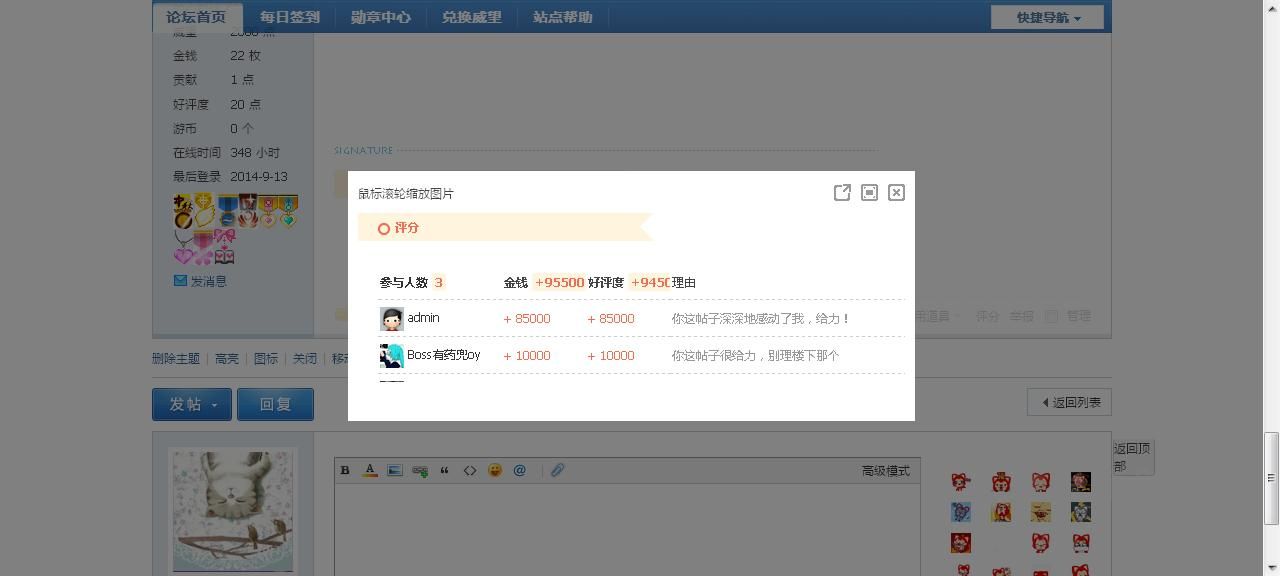Open the smiley emoticon picker
The width and height of the screenshot is (1280, 576).
(495, 470)
